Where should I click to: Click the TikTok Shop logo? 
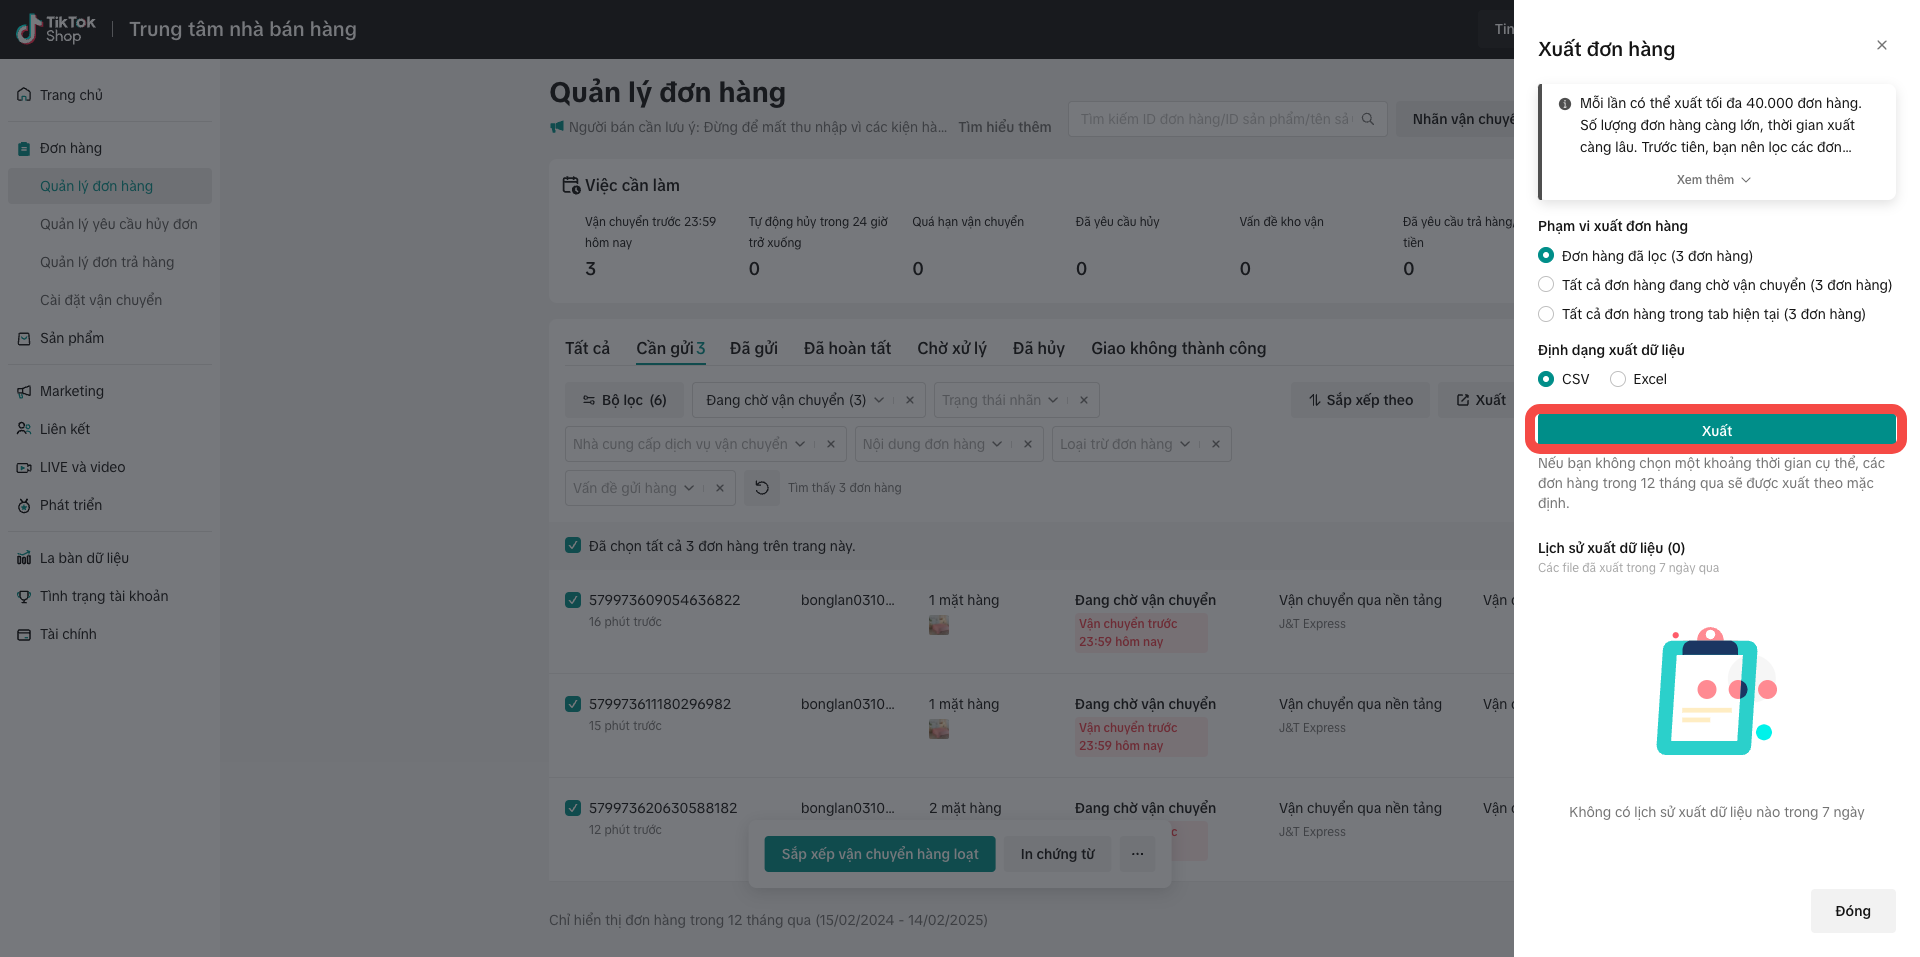point(56,29)
